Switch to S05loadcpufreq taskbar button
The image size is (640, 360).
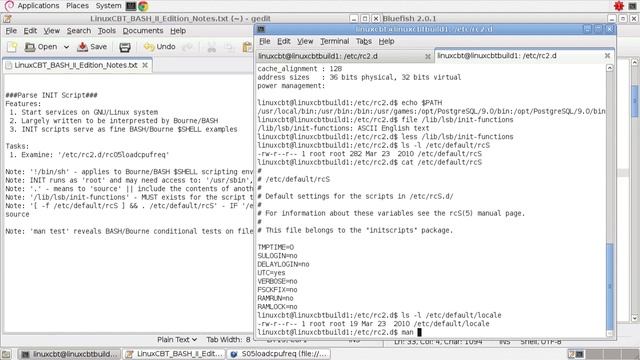(x=278, y=354)
